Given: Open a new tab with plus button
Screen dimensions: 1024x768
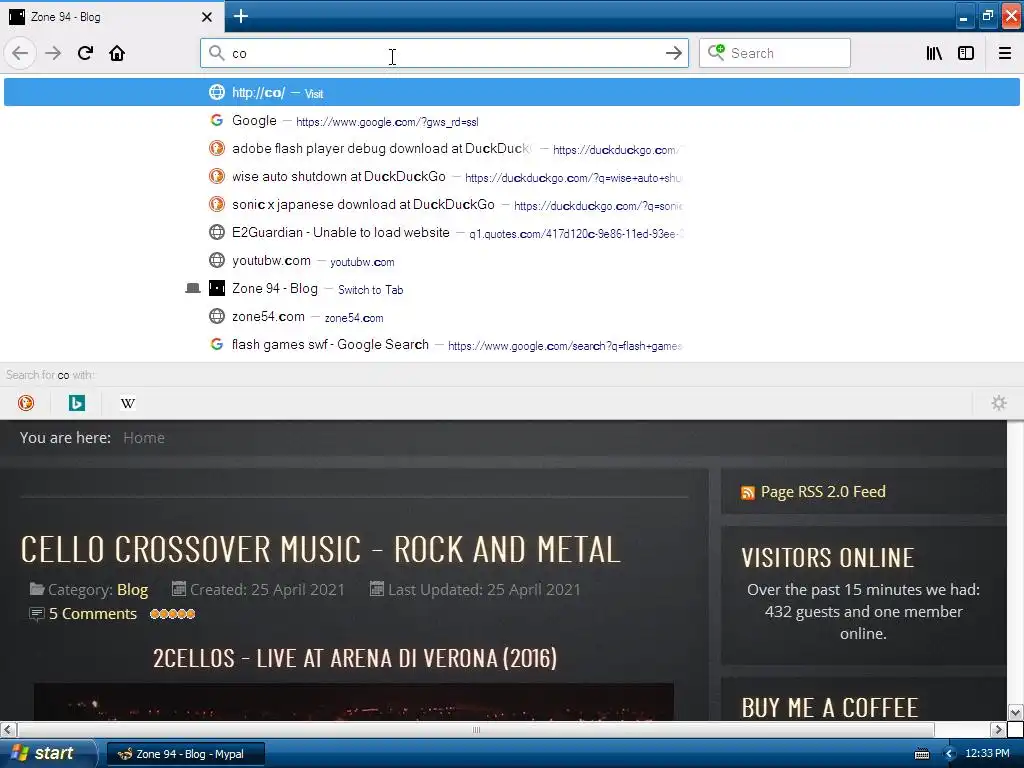Looking at the screenshot, I should coord(240,16).
